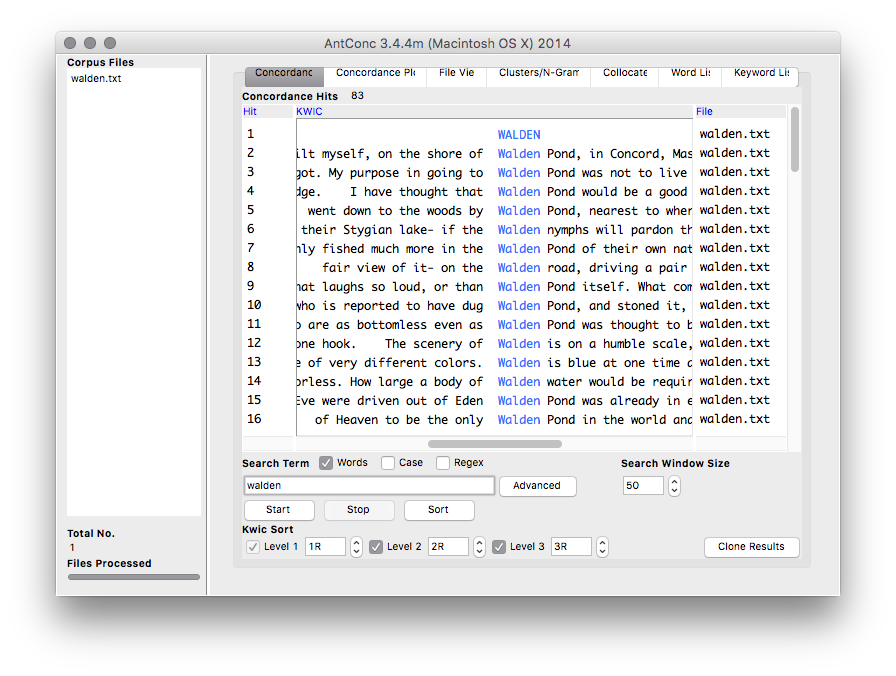Open the Level 1 sort position dropdown

pyautogui.click(x=355, y=546)
